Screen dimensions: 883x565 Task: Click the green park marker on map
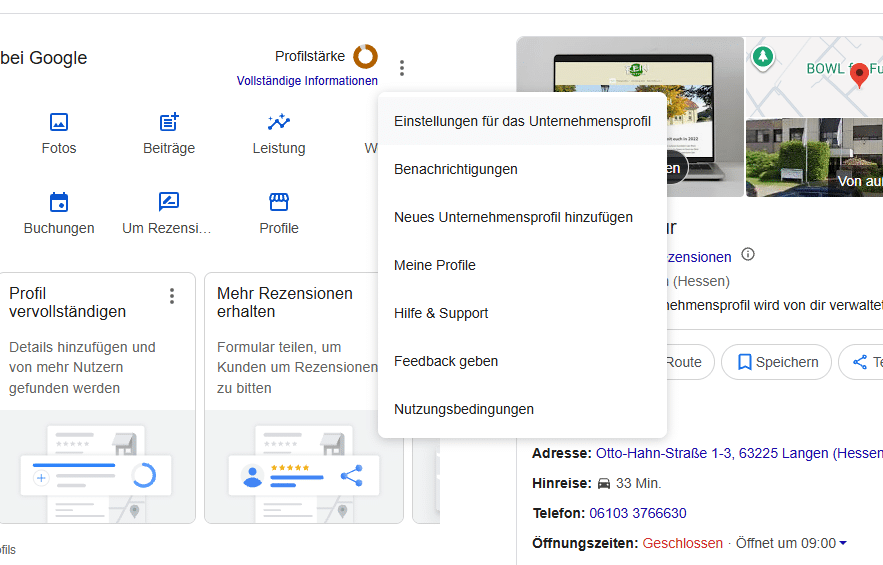(763, 57)
